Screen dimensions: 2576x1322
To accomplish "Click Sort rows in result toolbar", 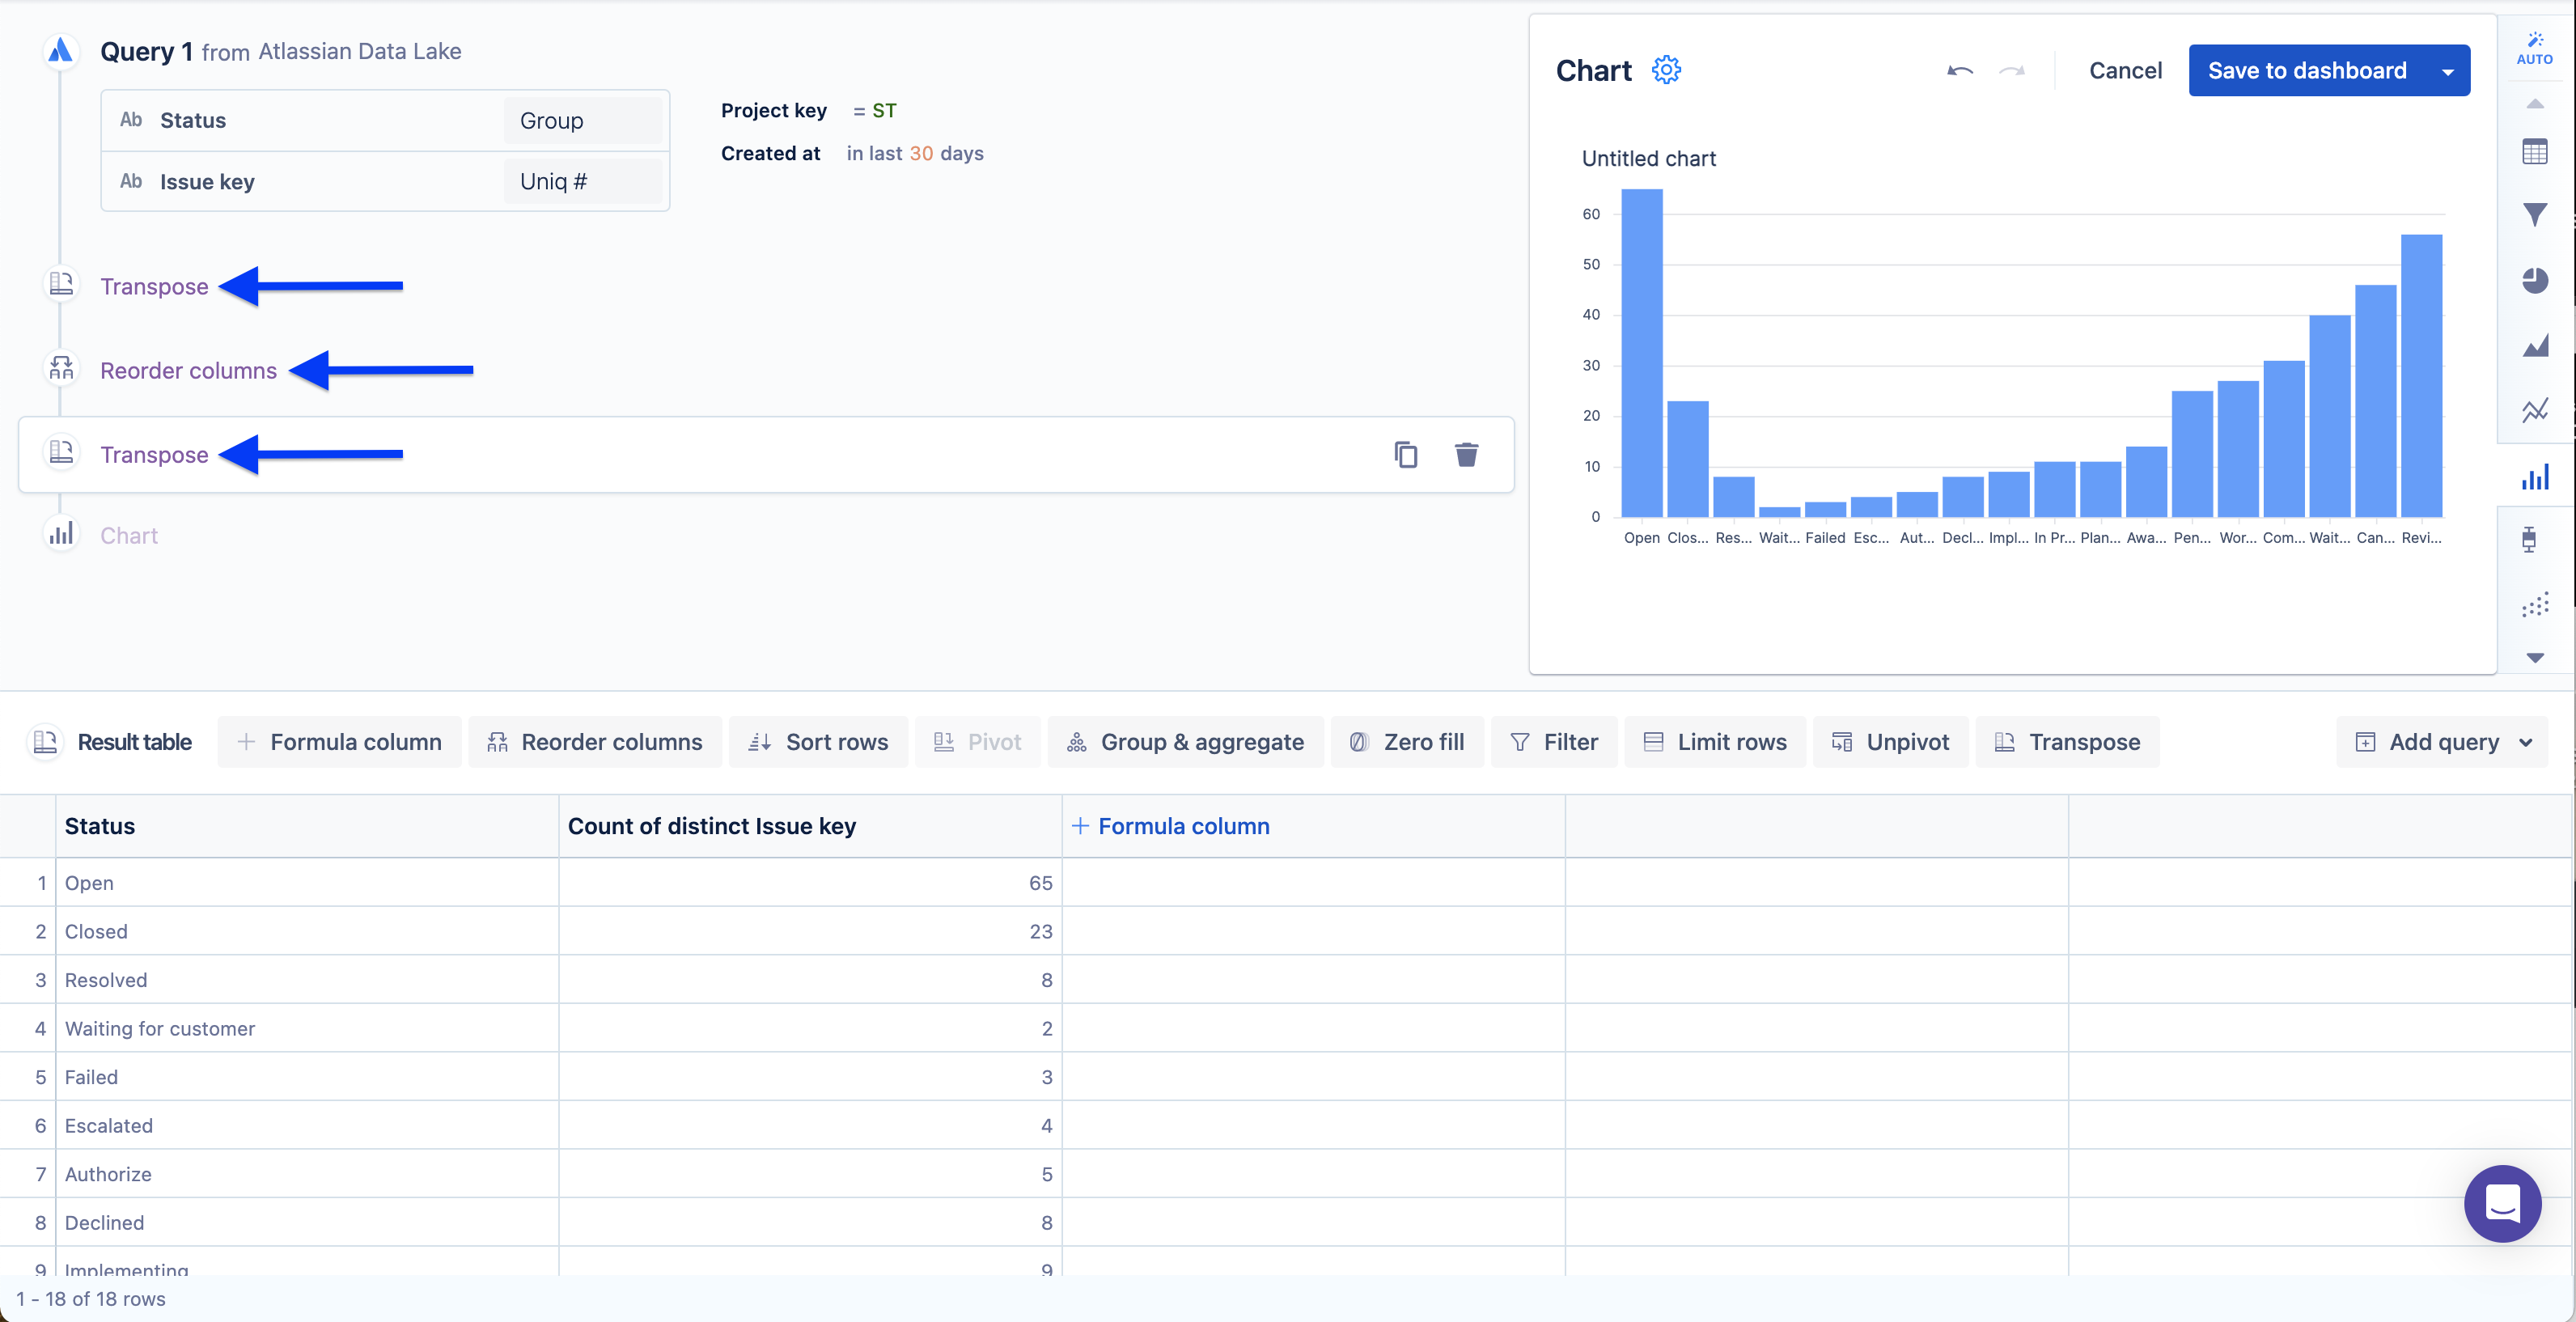I will (x=818, y=742).
